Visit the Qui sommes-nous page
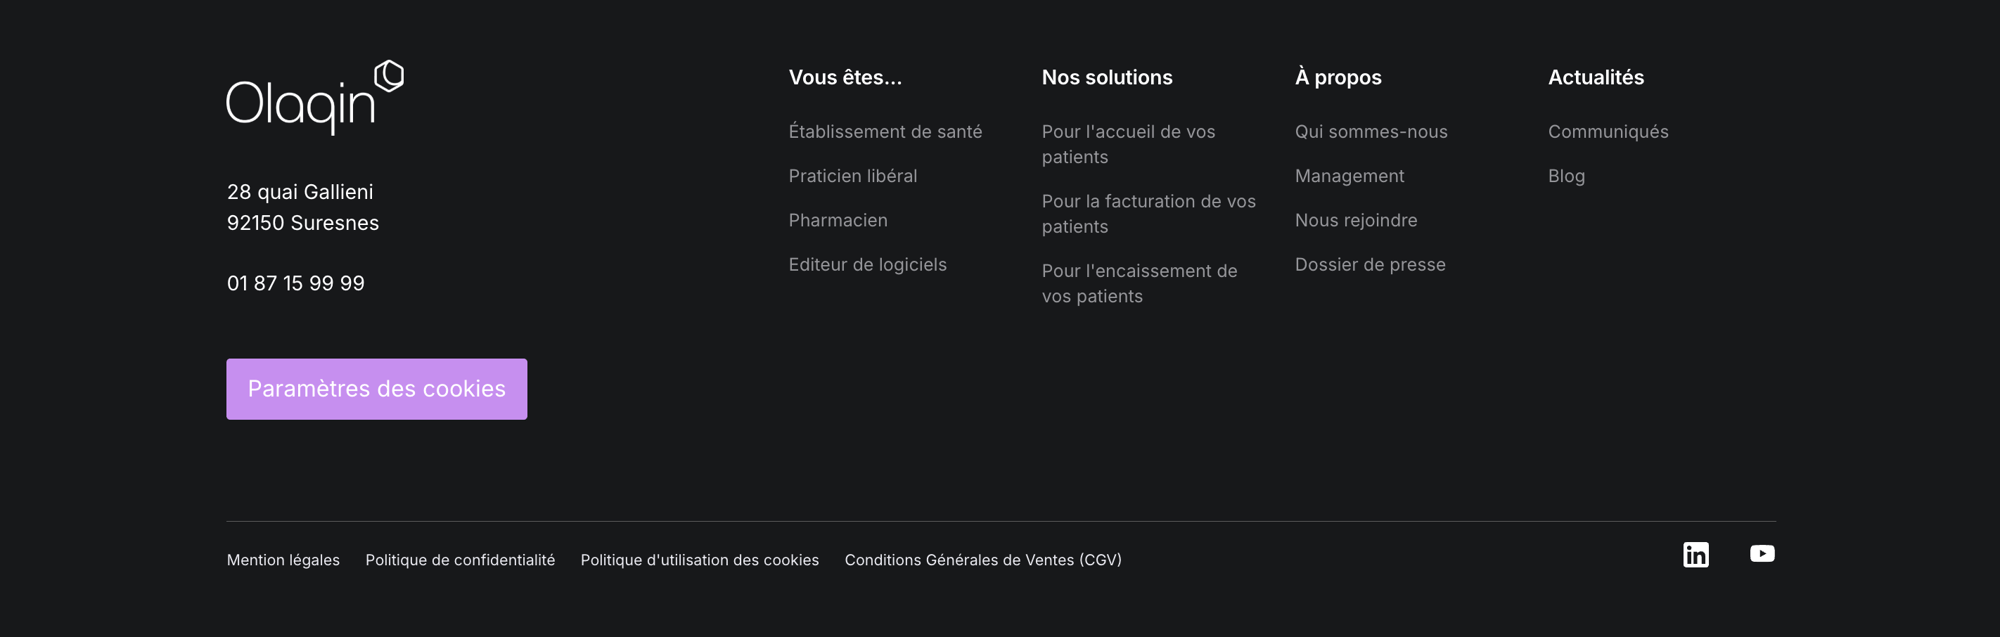 coord(1370,132)
